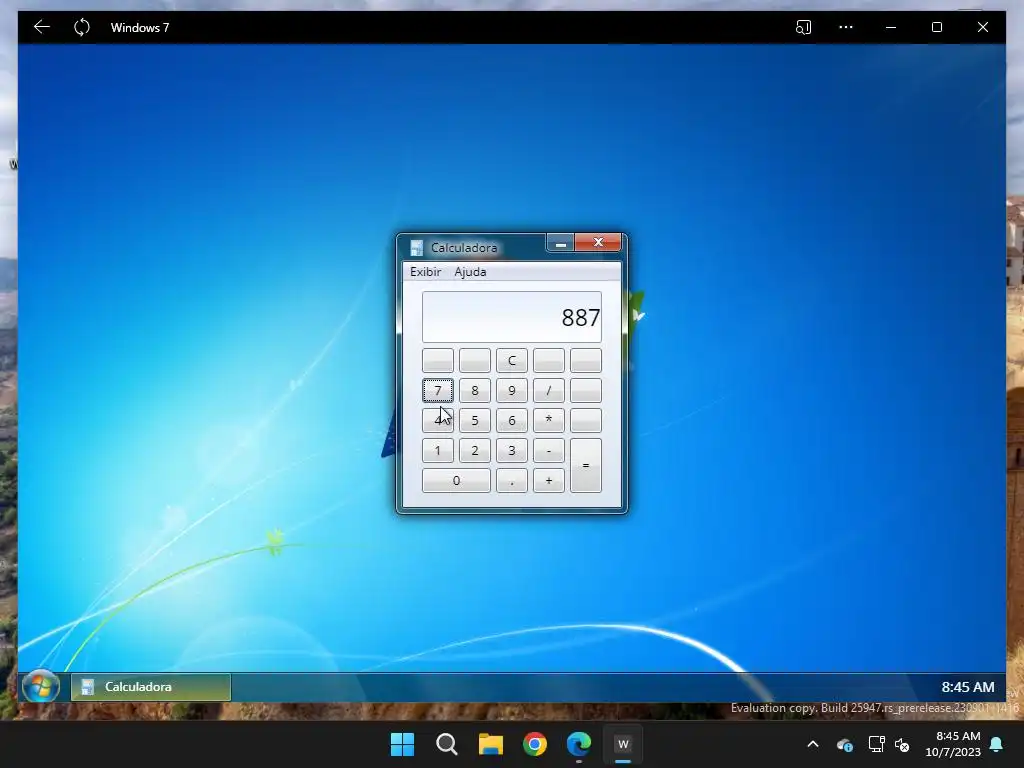Viewport: 1024px width, 768px height.
Task: Close the Windows 7 viewer window
Action: (x=983, y=27)
